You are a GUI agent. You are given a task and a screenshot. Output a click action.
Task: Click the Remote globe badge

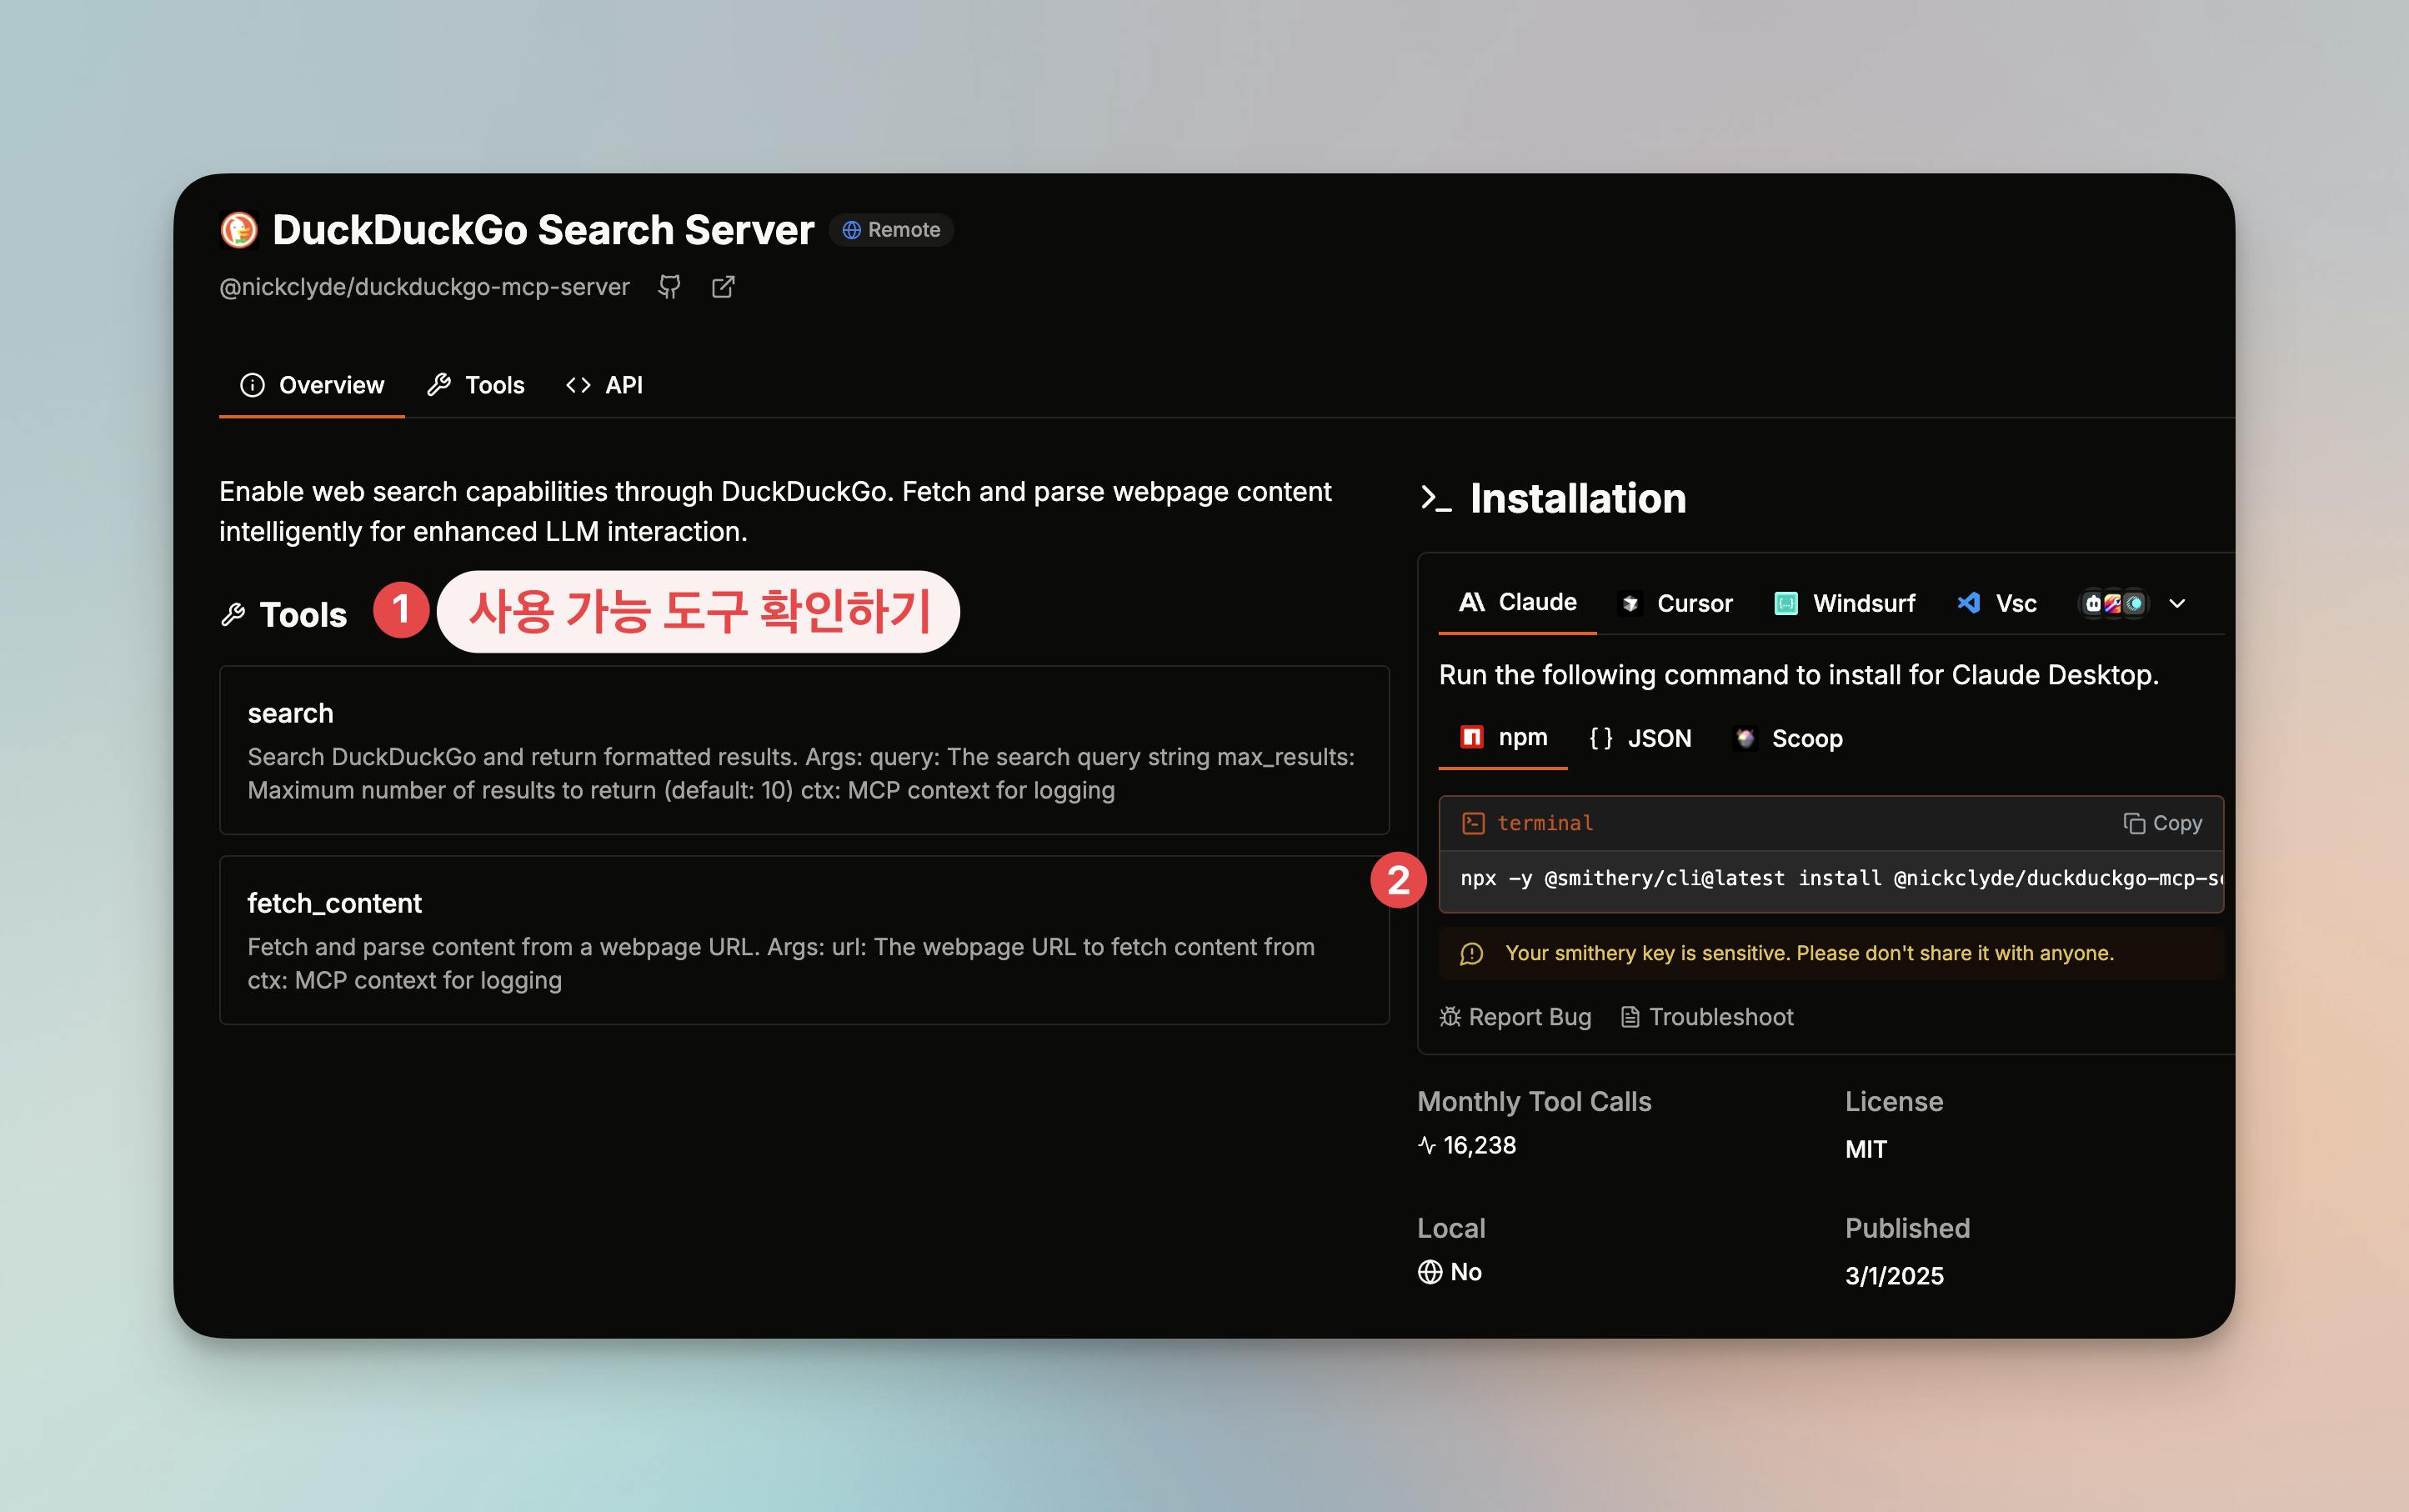[x=891, y=230]
